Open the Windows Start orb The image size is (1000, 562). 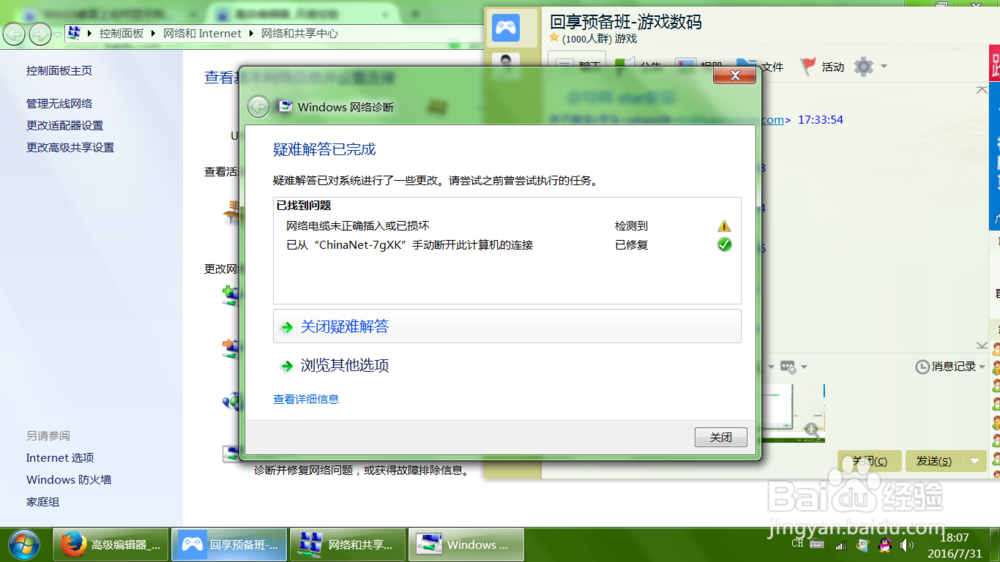pos(24,545)
